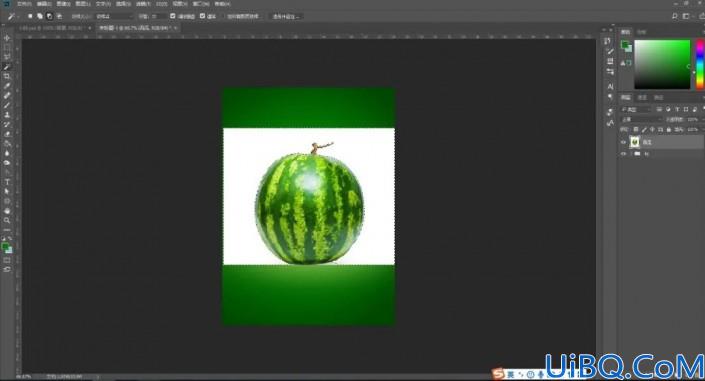Image resolution: width=705 pixels, height=381 pixels.
Task: Open the sample size dropdown
Action: [x=115, y=16]
